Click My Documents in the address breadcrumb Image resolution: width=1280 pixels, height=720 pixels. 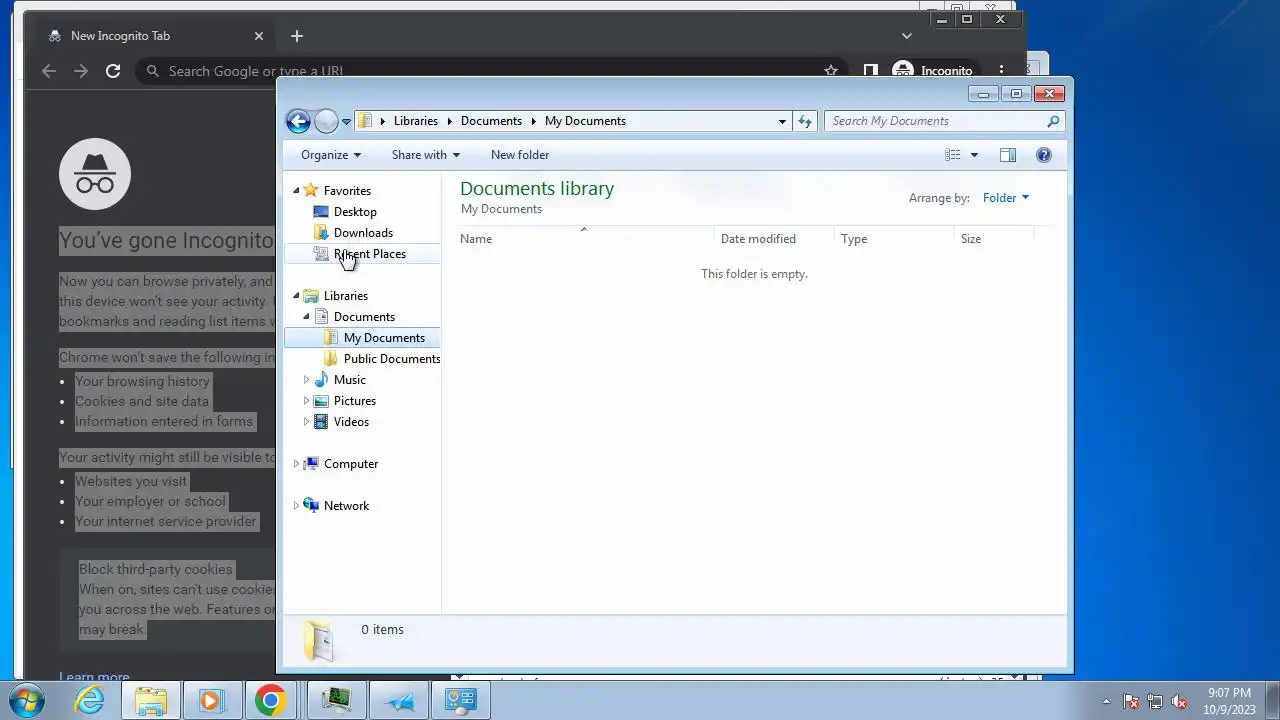point(585,121)
